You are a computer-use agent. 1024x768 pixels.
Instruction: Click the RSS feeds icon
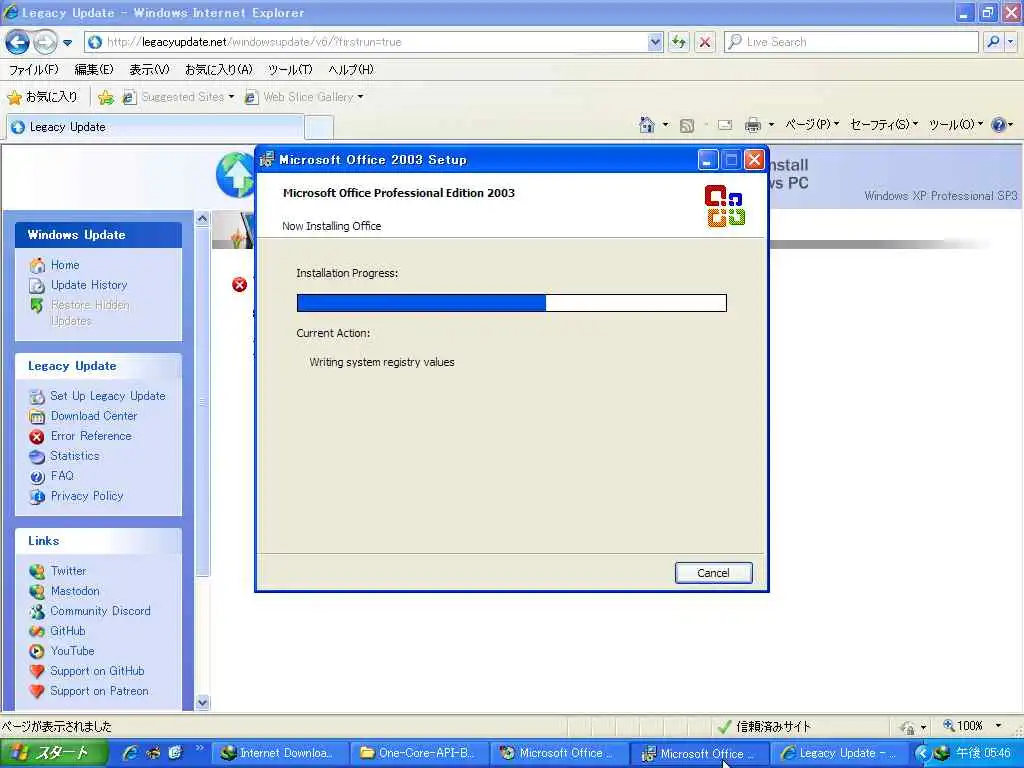coord(686,125)
